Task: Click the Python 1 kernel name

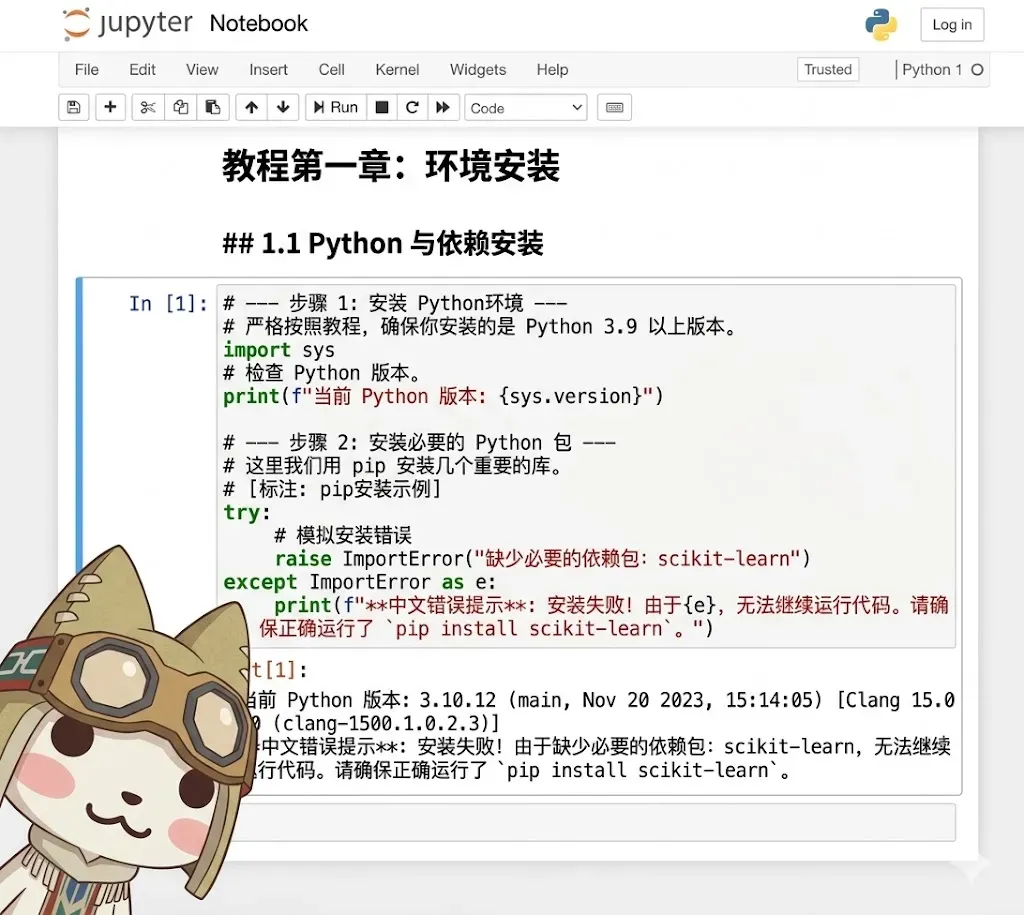Action: tap(932, 70)
